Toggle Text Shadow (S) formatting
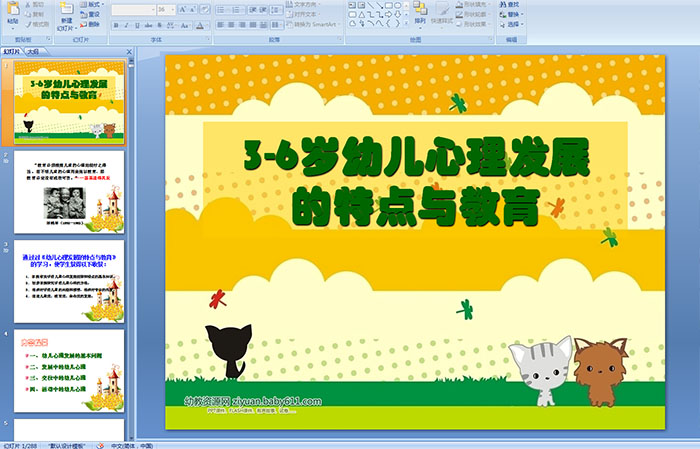Viewport: 700px width, 449px height. click(160, 25)
